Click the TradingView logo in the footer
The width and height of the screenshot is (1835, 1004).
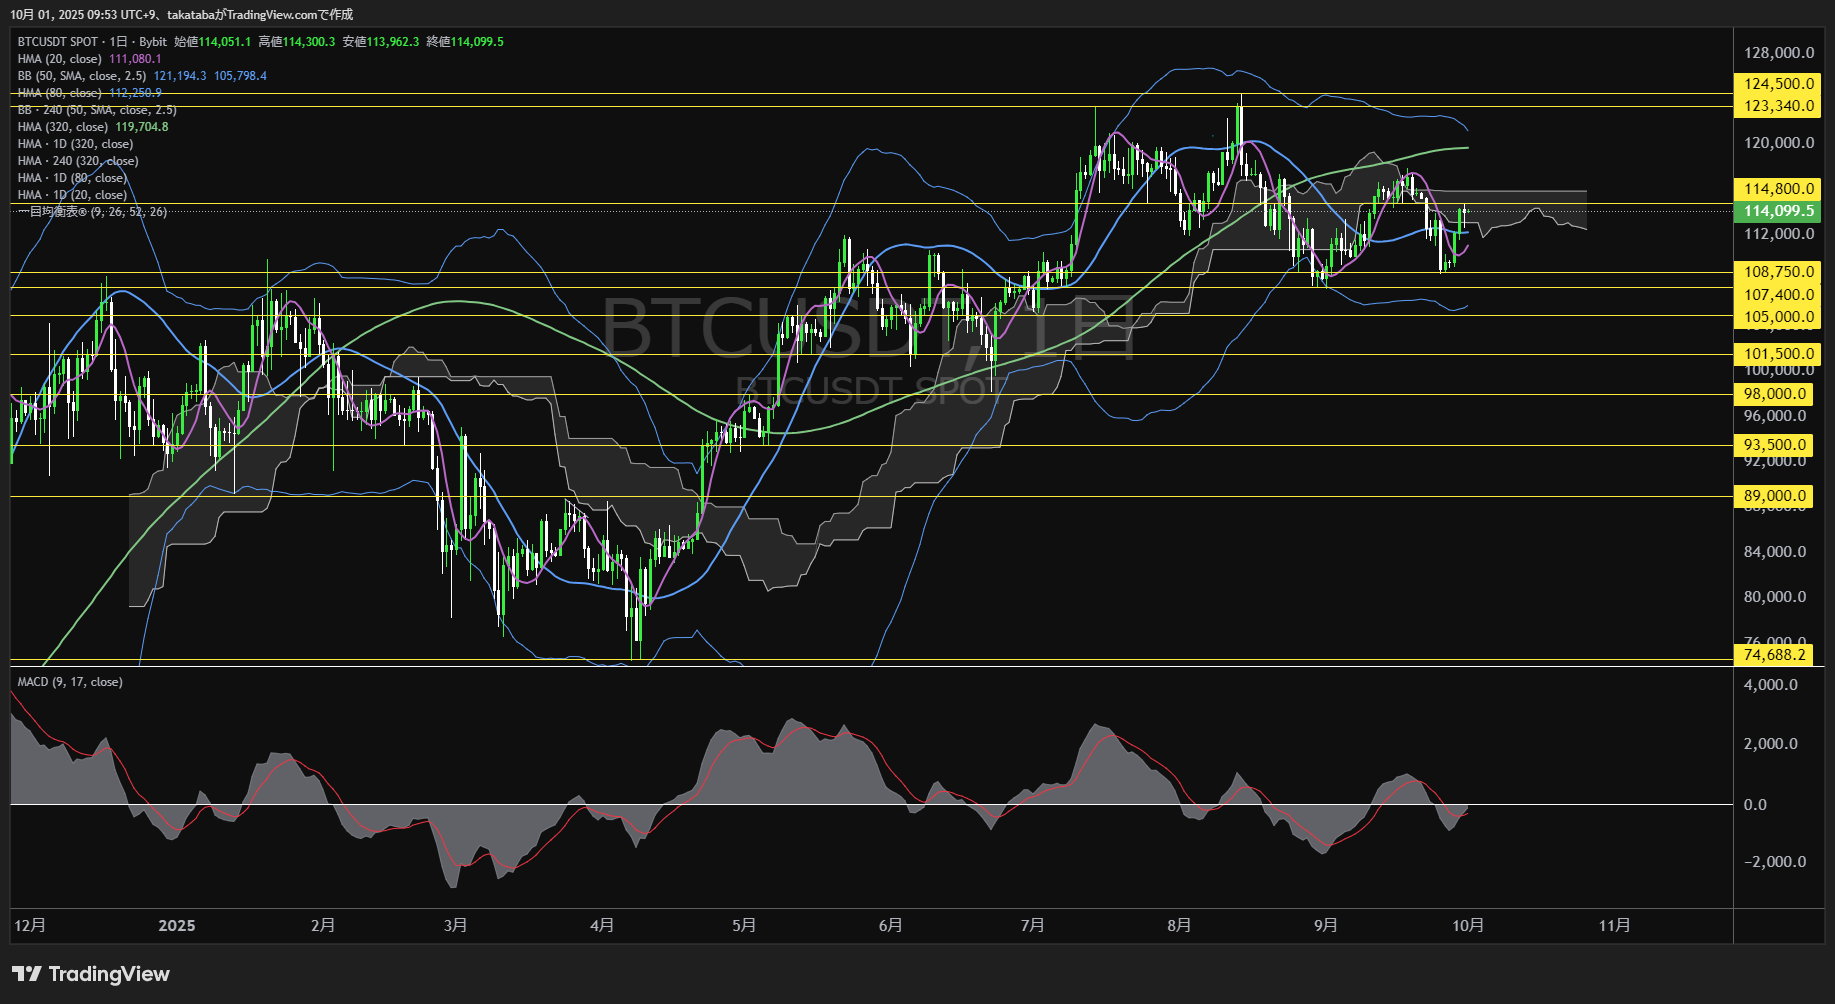coord(91,974)
